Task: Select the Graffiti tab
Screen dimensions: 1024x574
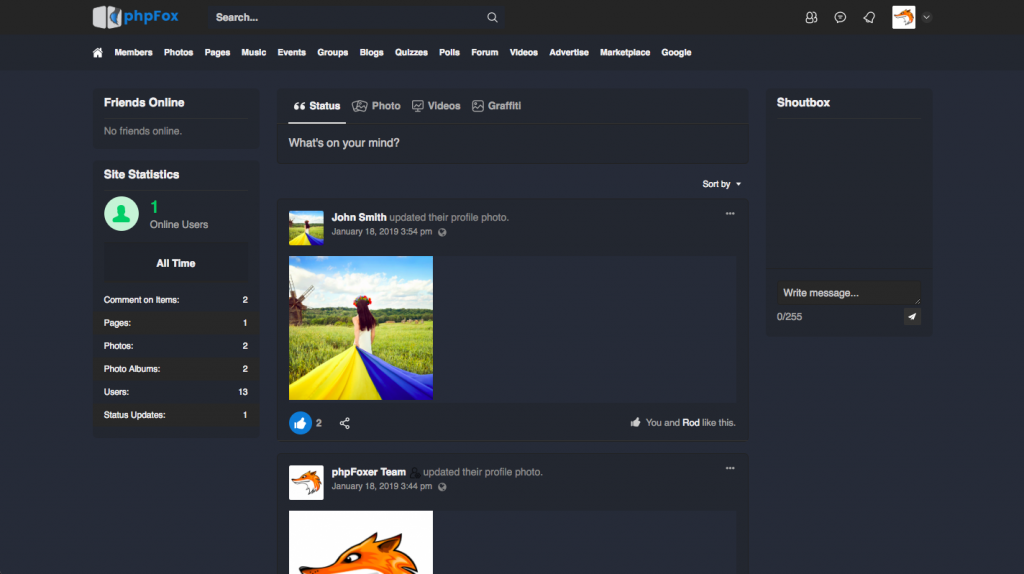Action: pos(496,106)
